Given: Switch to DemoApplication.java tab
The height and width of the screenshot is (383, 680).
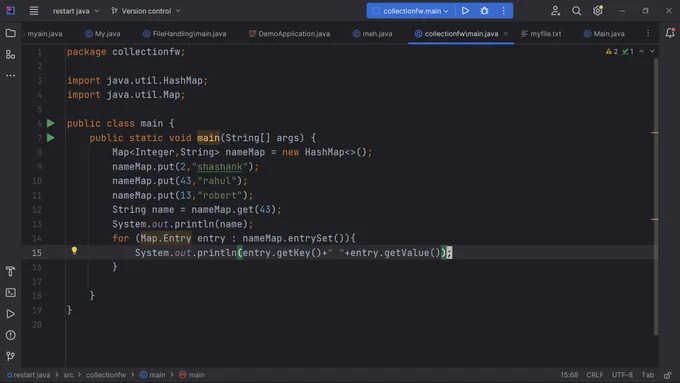Looking at the screenshot, I should [289, 33].
